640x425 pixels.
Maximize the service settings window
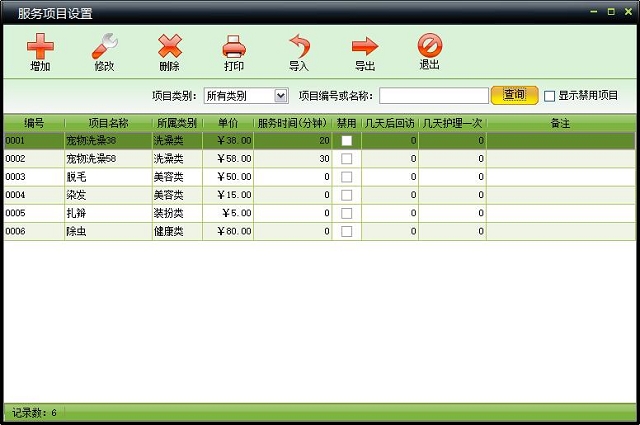[x=611, y=12]
